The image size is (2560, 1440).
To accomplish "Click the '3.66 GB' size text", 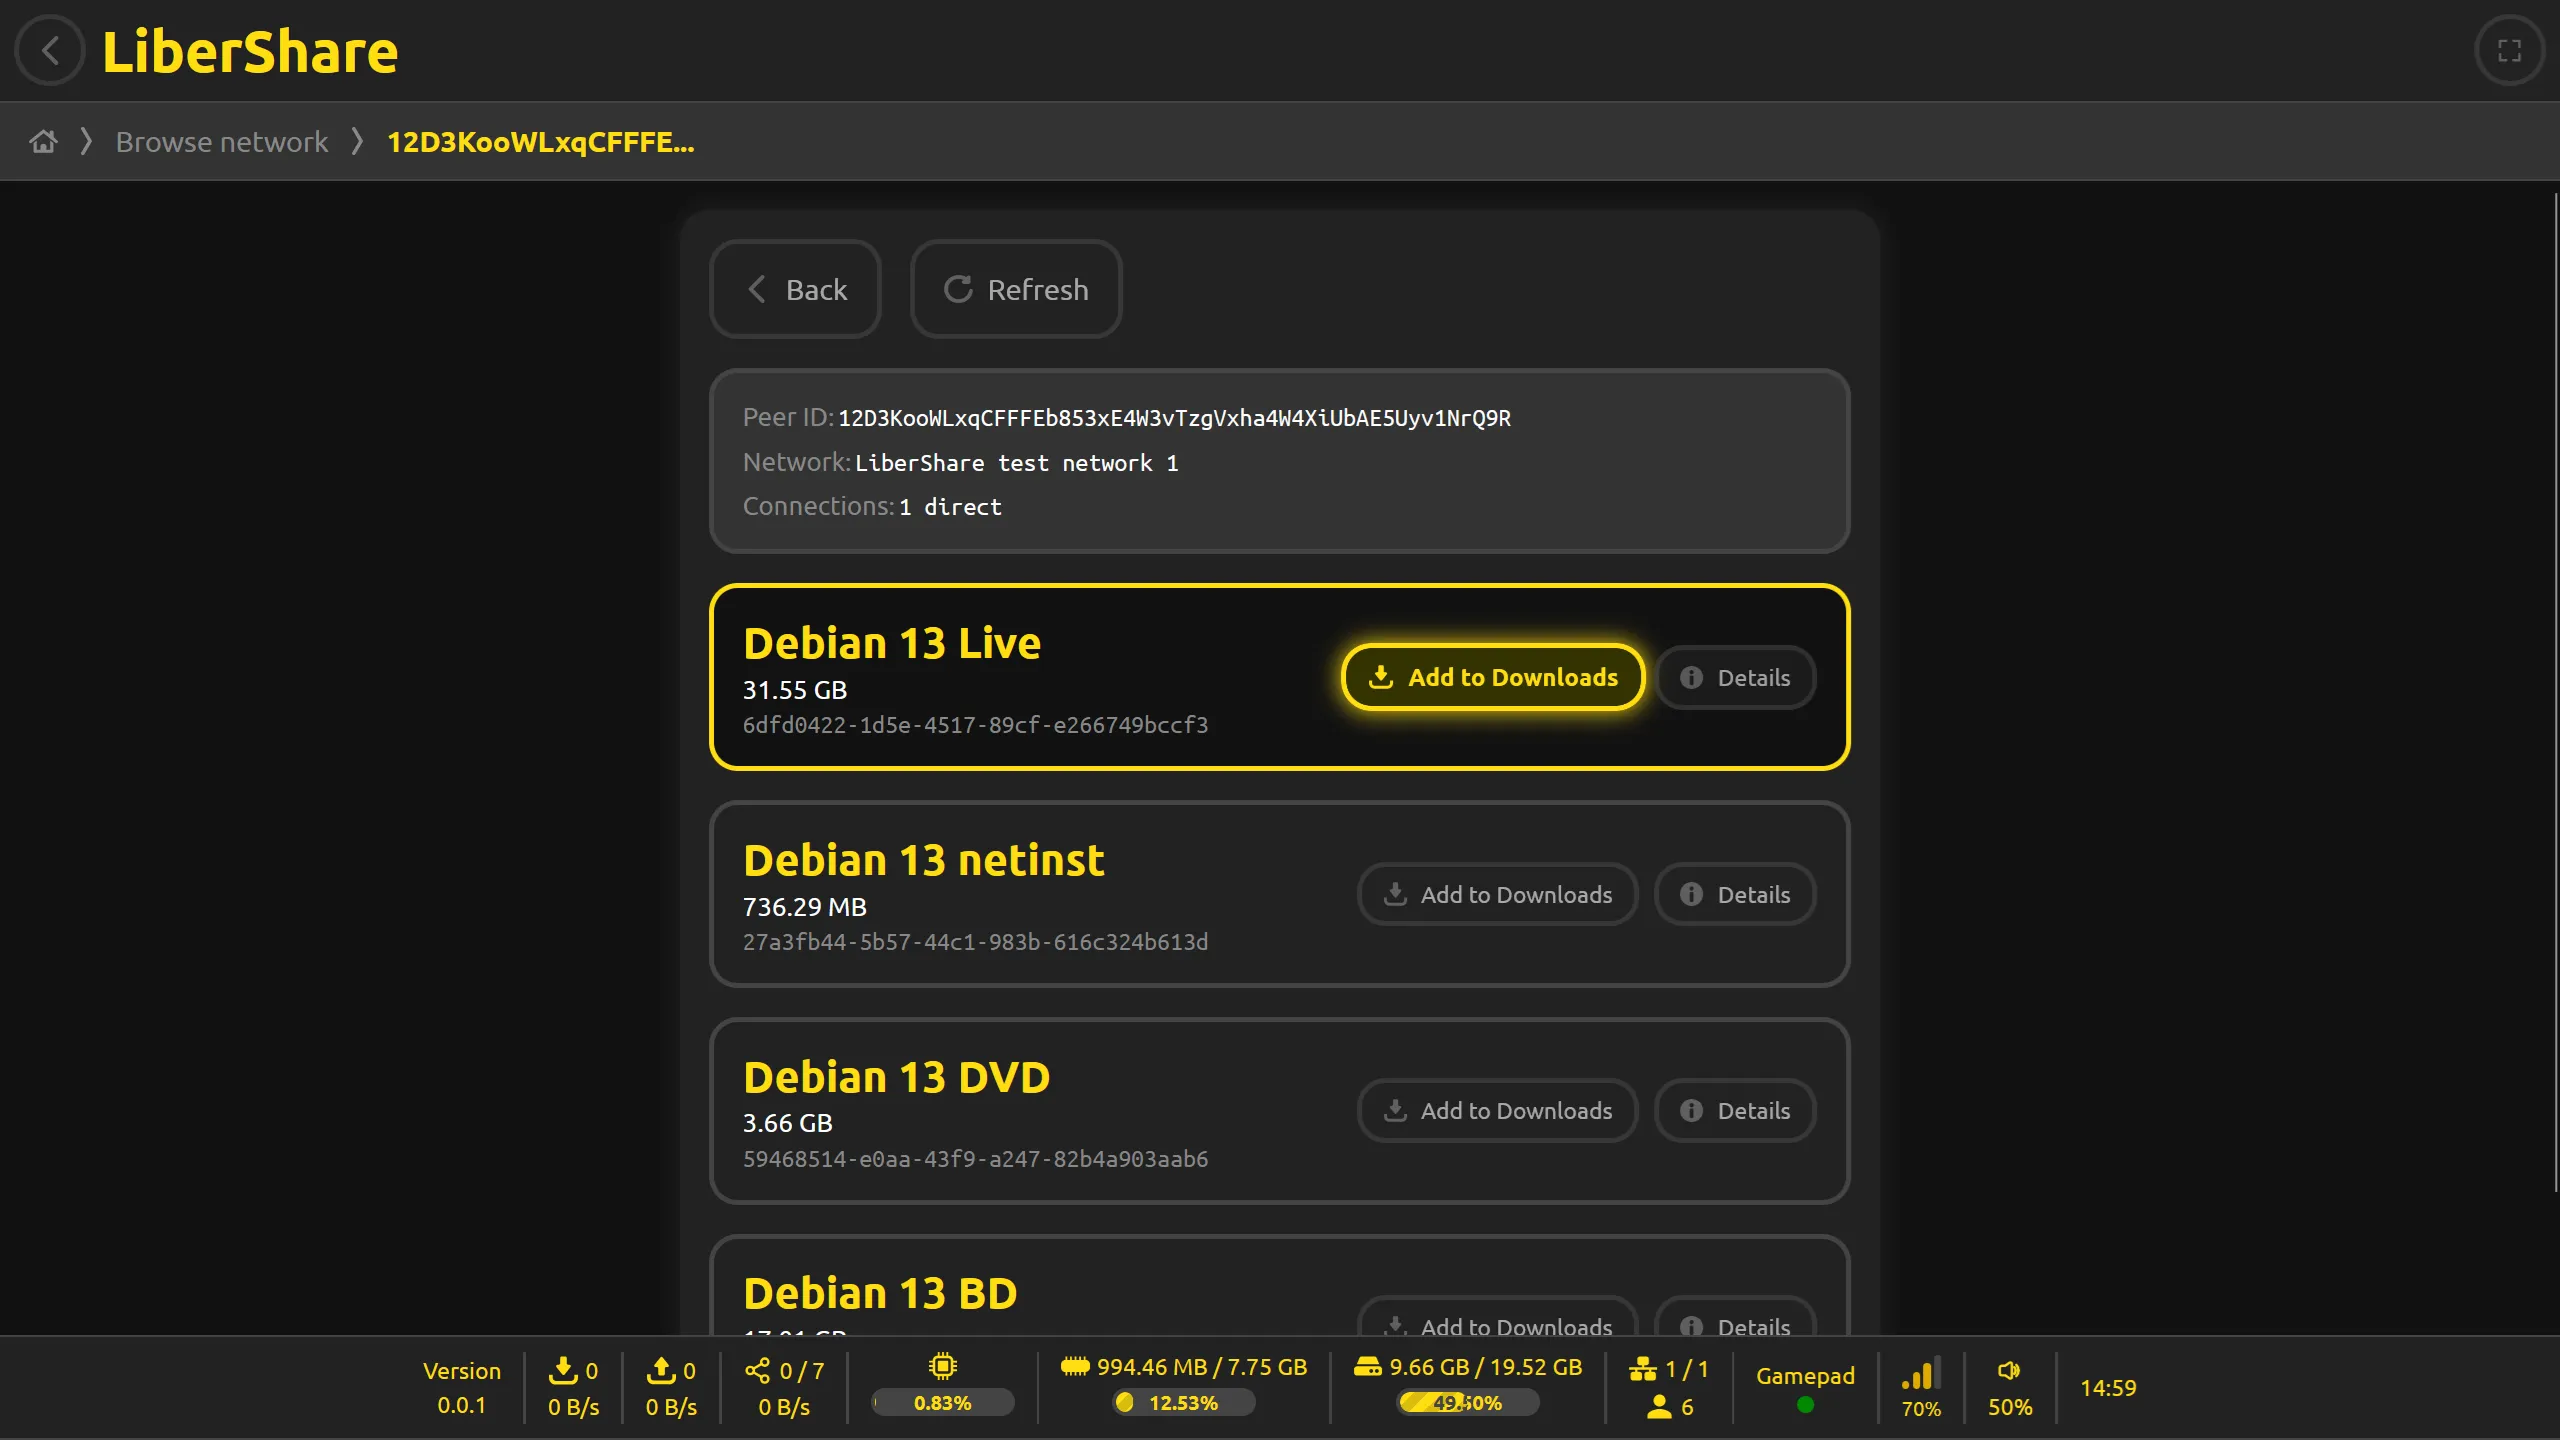I will click(x=788, y=1123).
